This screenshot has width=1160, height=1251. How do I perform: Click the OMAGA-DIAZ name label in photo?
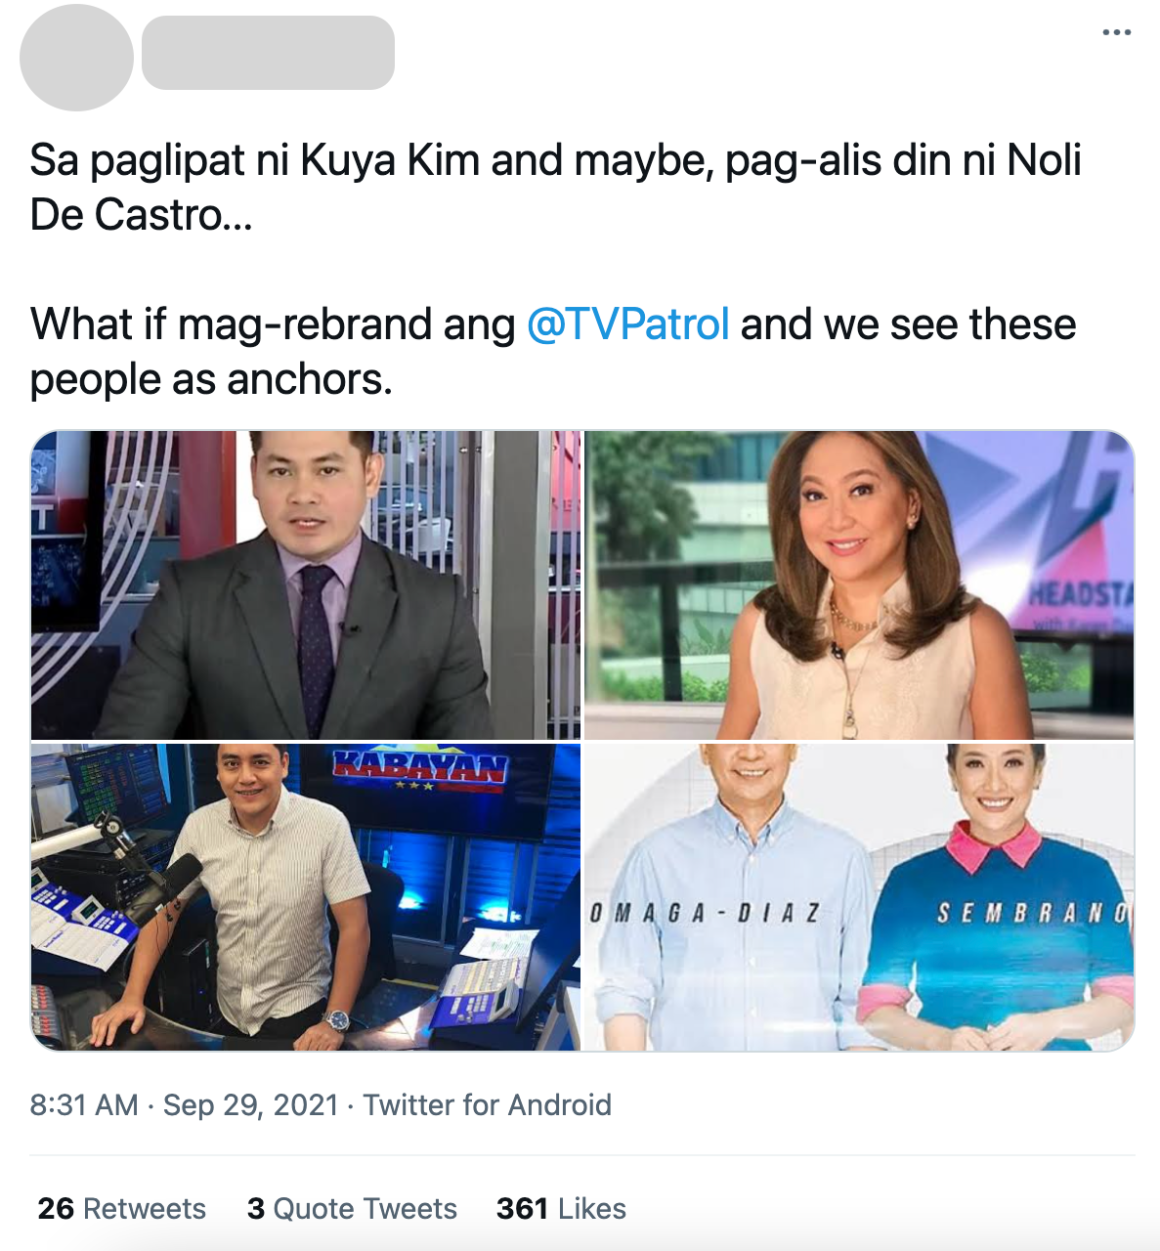pos(705,913)
